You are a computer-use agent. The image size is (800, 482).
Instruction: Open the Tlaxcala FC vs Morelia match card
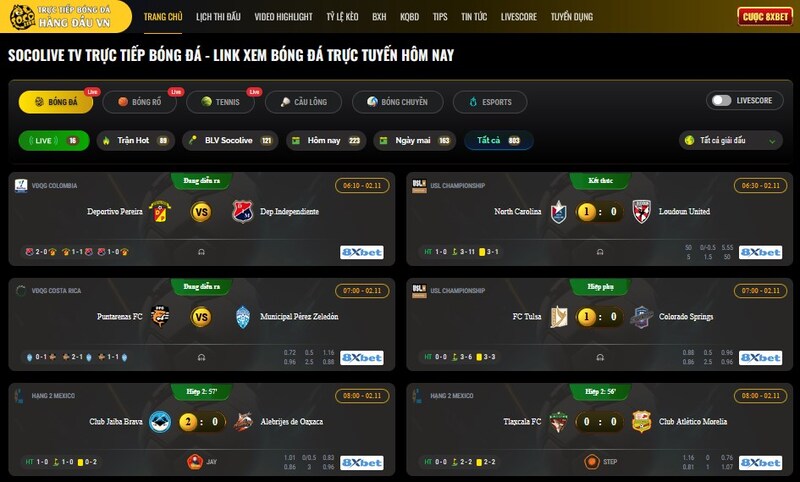[599, 429]
